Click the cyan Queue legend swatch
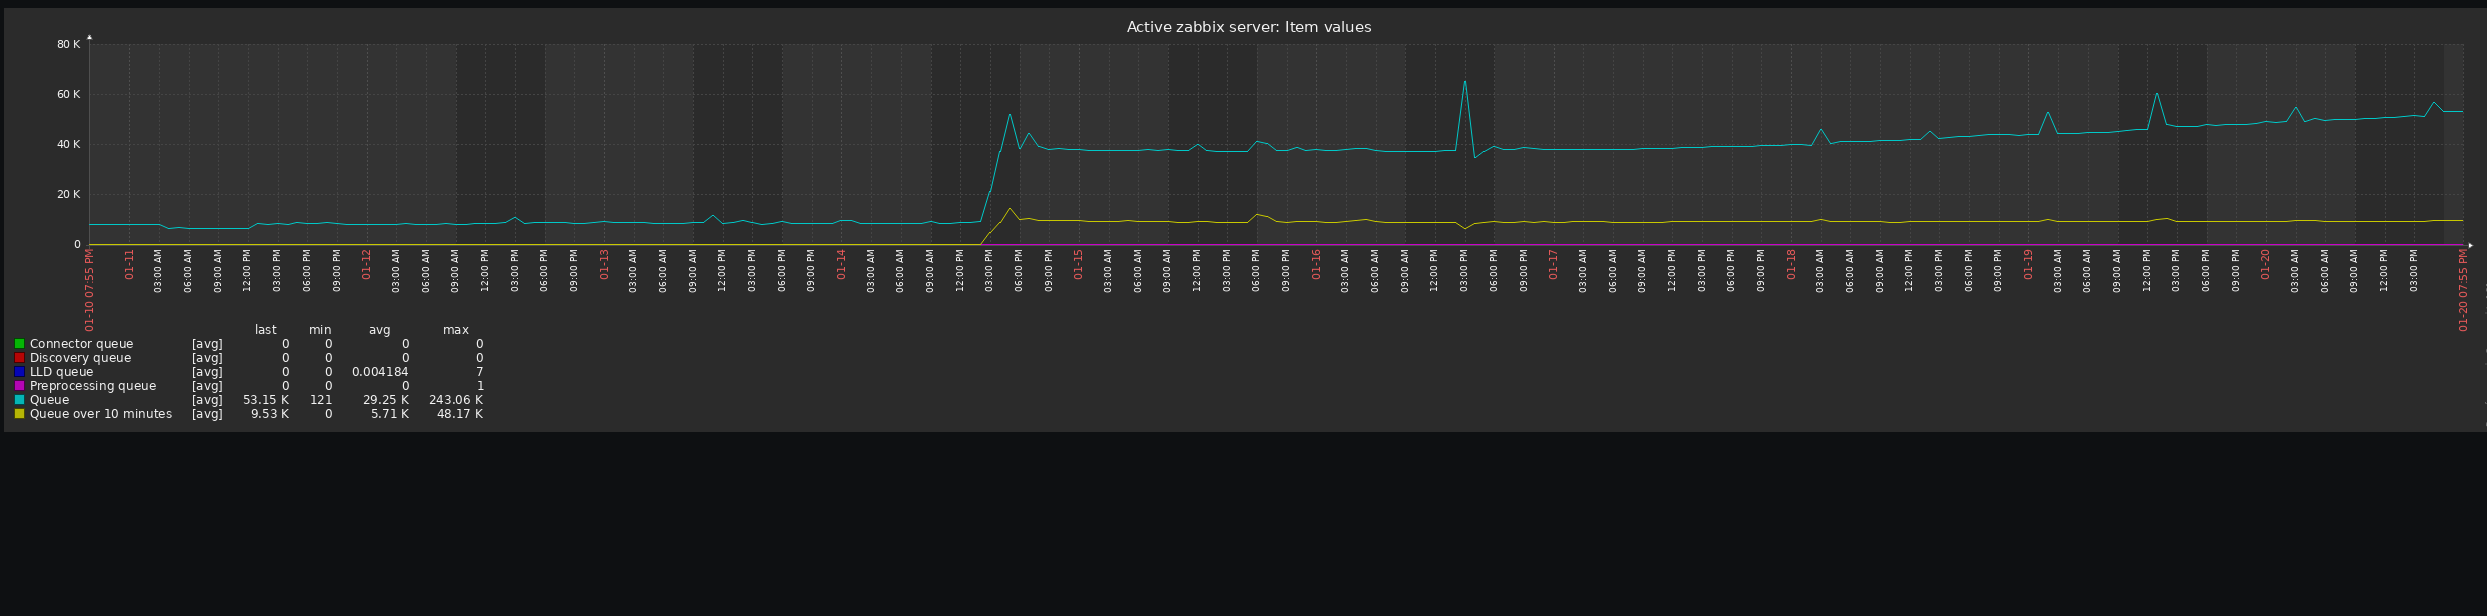The width and height of the screenshot is (2487, 616). [x=19, y=400]
